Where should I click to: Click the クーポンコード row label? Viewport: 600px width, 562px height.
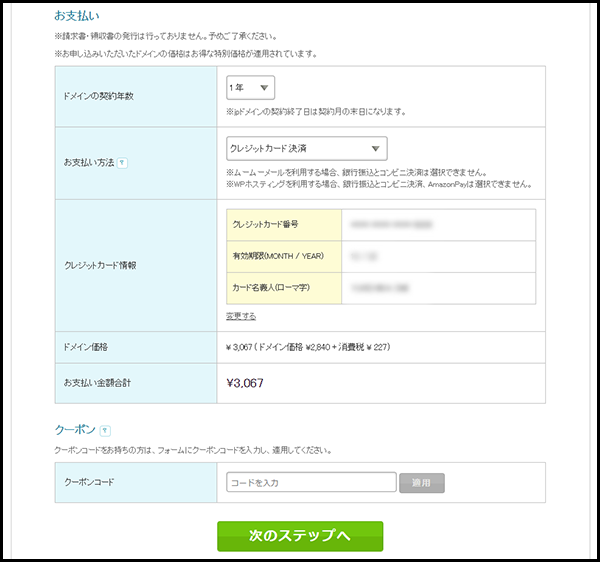(x=88, y=483)
